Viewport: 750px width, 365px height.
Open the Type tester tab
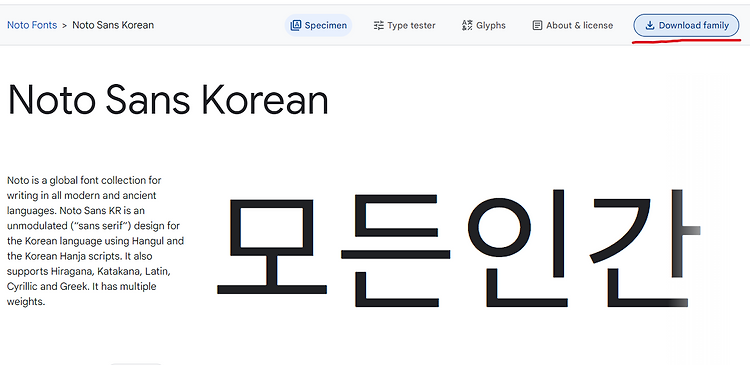(x=404, y=25)
